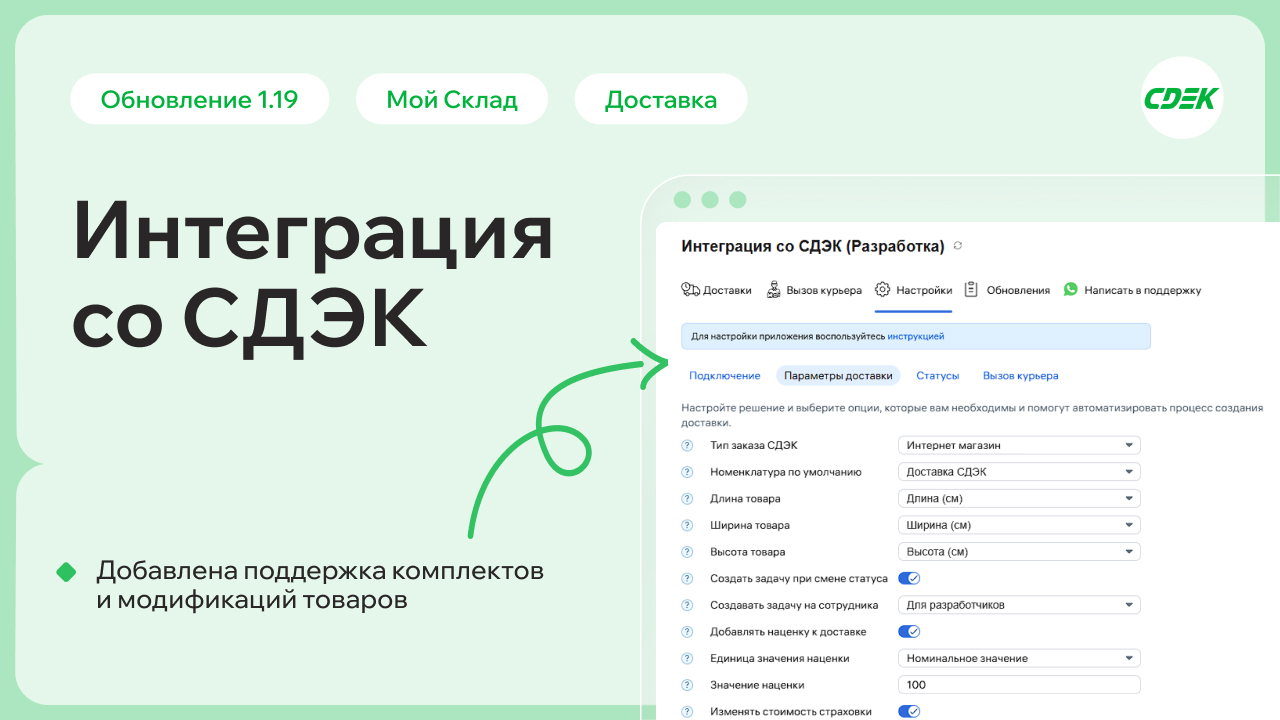Click help icon for Добавлять наценку к доставке

tap(687, 632)
